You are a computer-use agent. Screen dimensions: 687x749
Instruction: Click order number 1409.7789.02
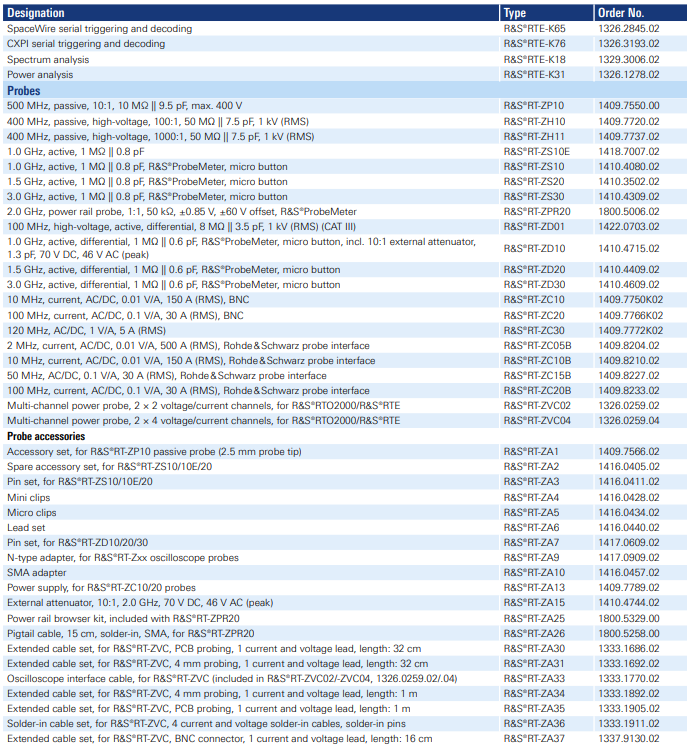tap(629, 588)
